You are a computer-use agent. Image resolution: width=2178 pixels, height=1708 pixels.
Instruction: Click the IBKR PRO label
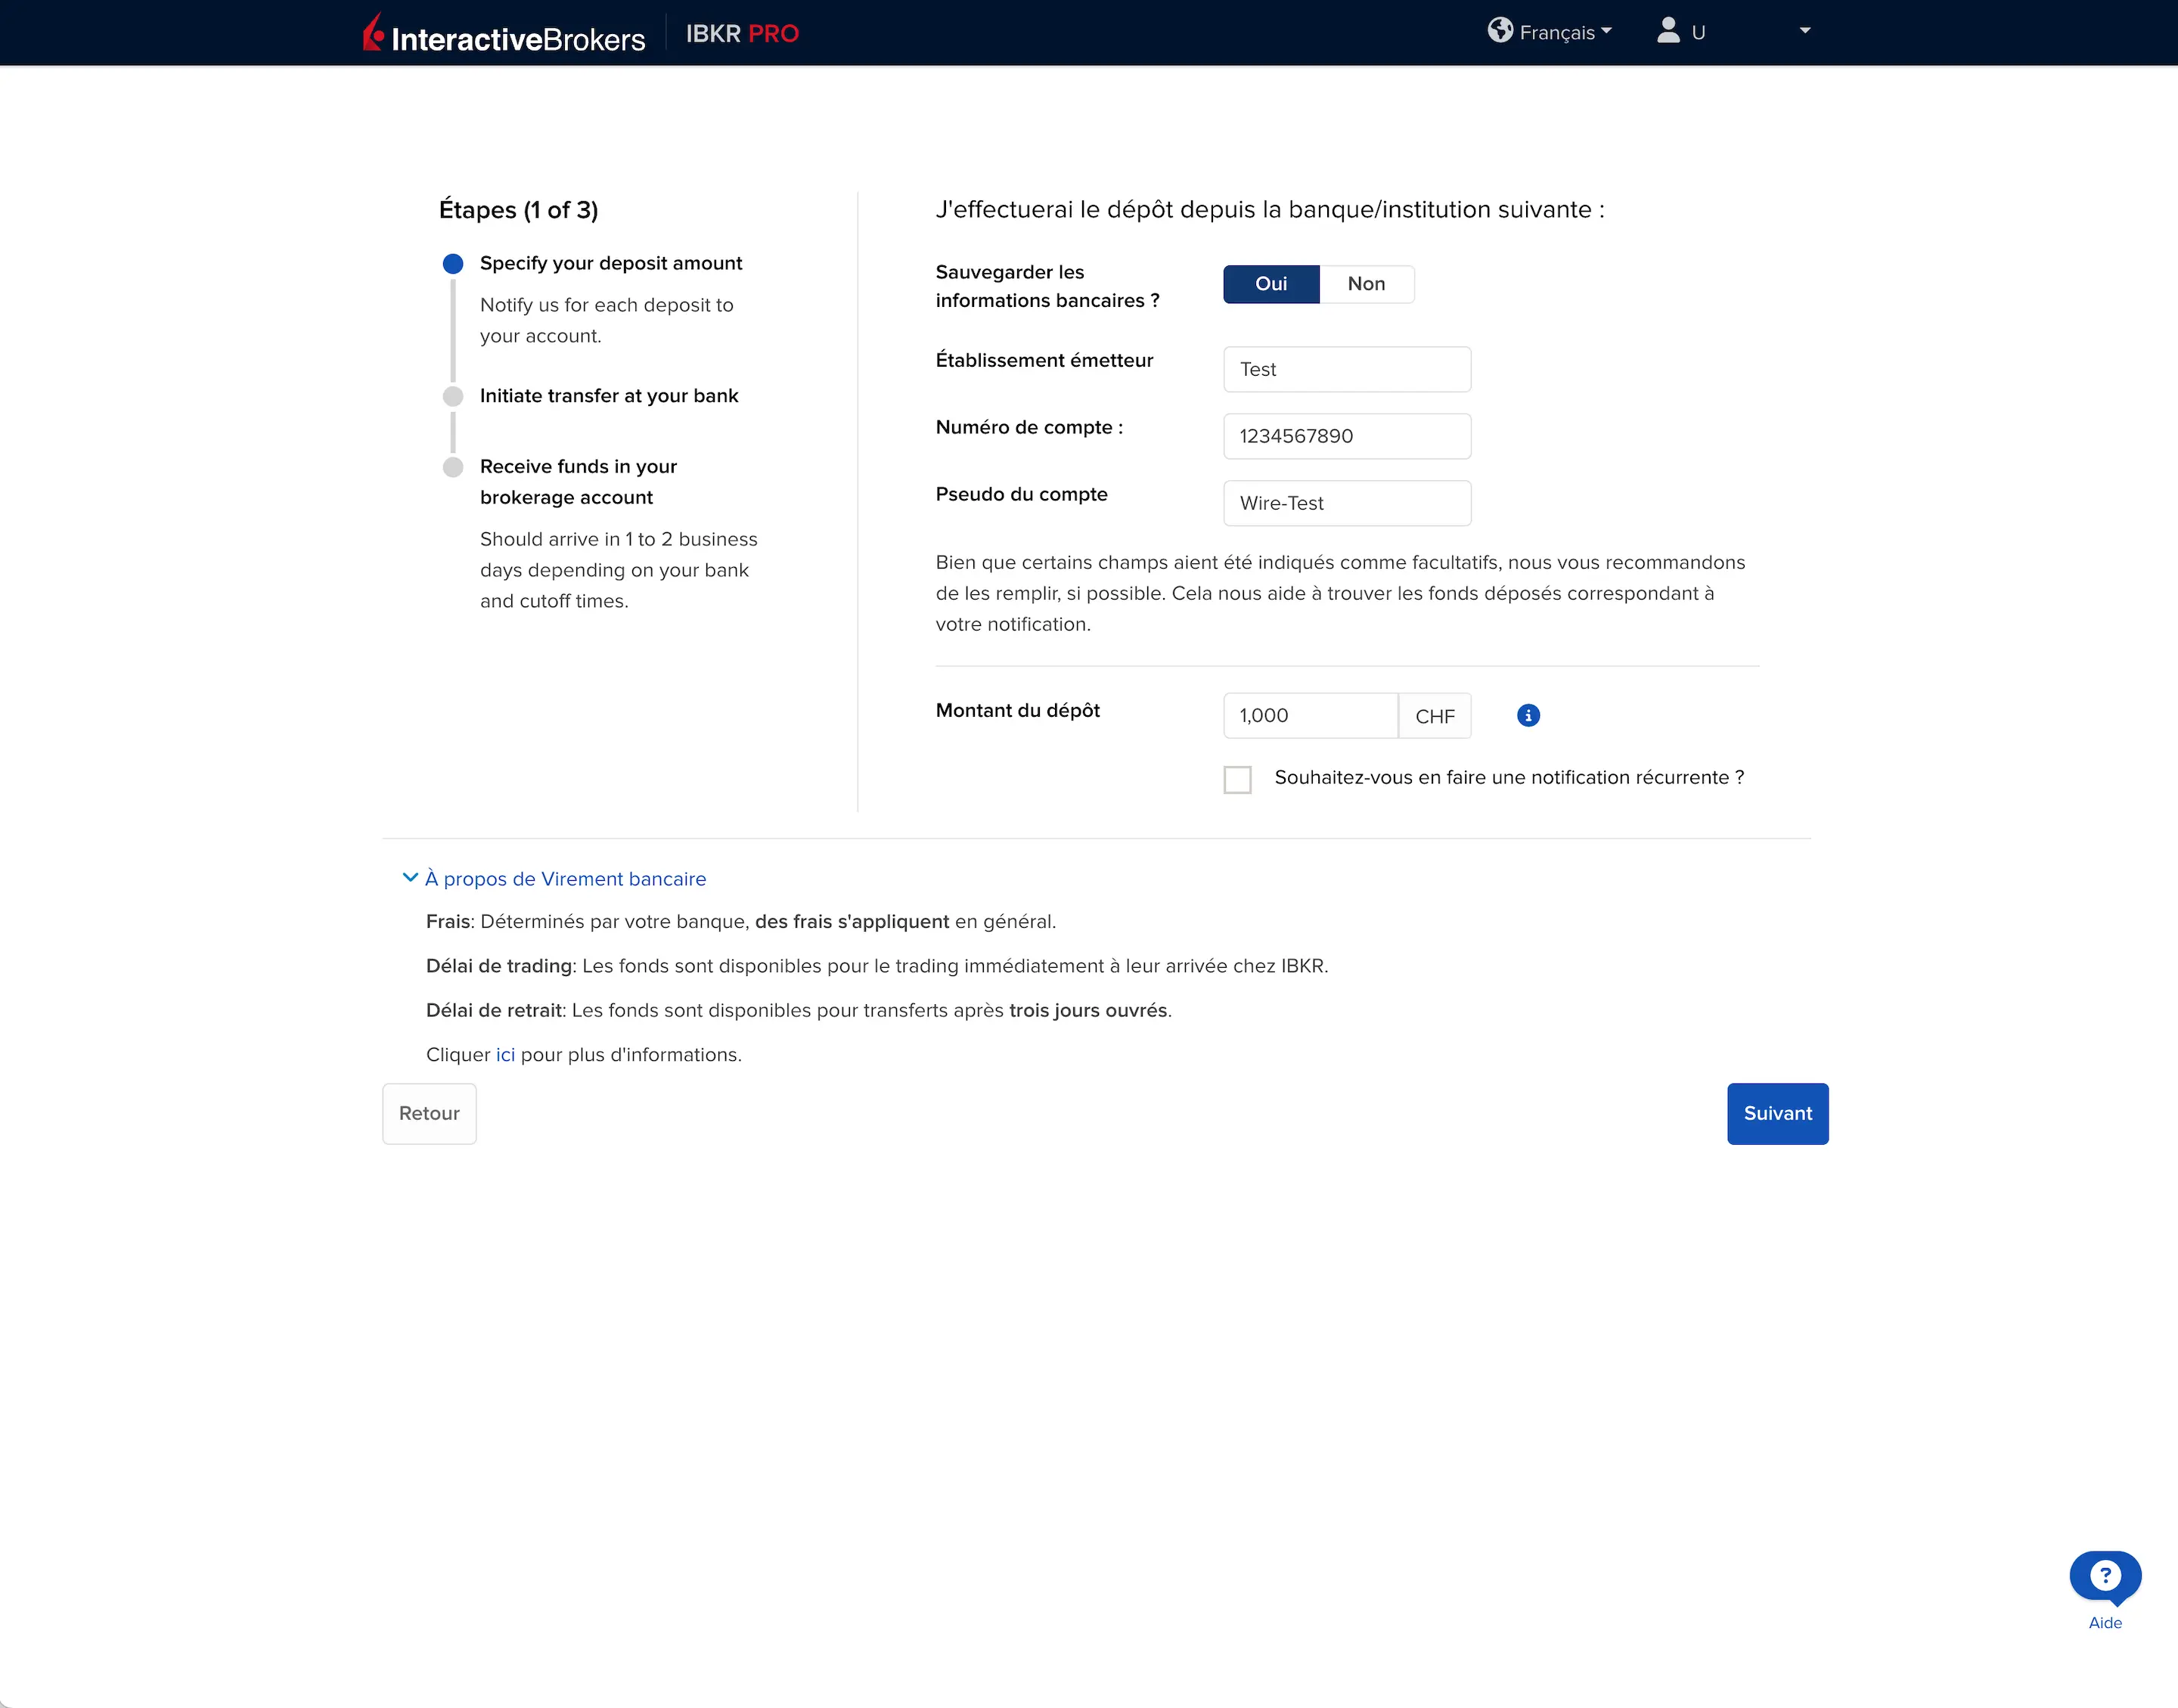[742, 34]
